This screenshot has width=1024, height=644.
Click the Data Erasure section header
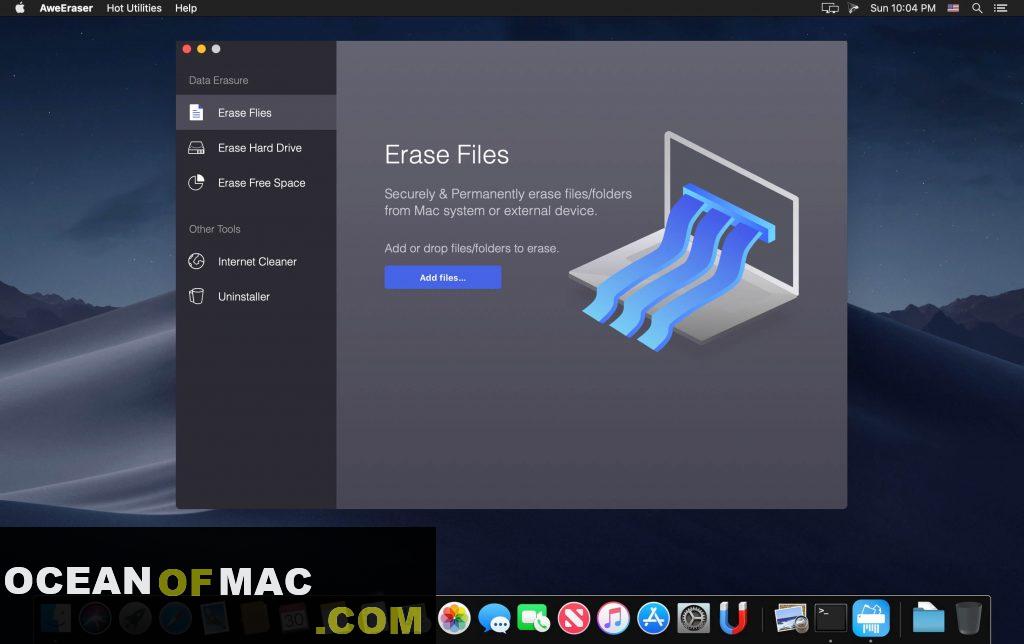tap(218, 80)
